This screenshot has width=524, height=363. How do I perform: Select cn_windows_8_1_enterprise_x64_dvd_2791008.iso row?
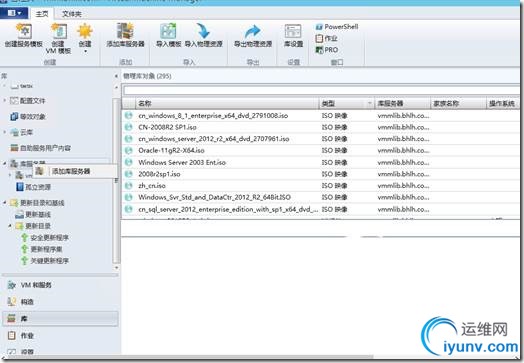pos(320,116)
